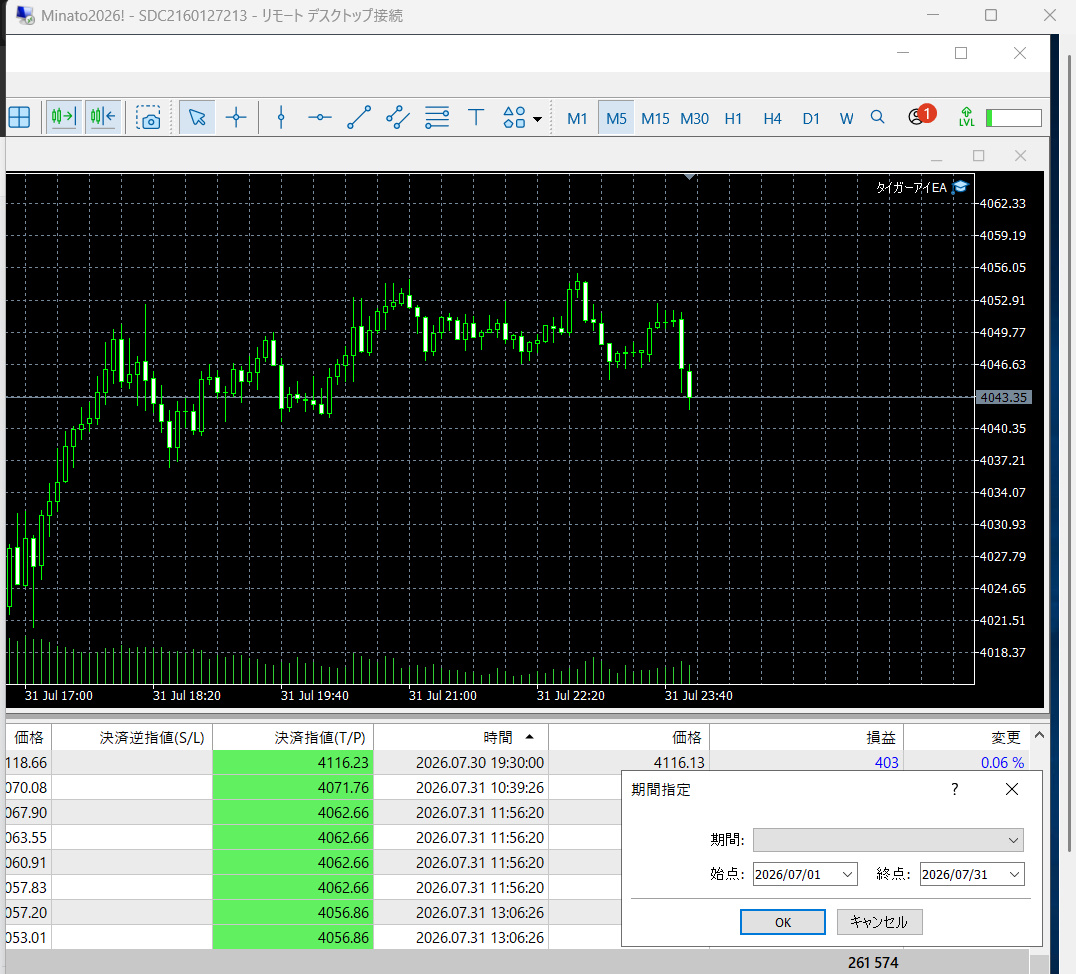
Task: Toggle chart shift from right edge
Action: coord(103,117)
